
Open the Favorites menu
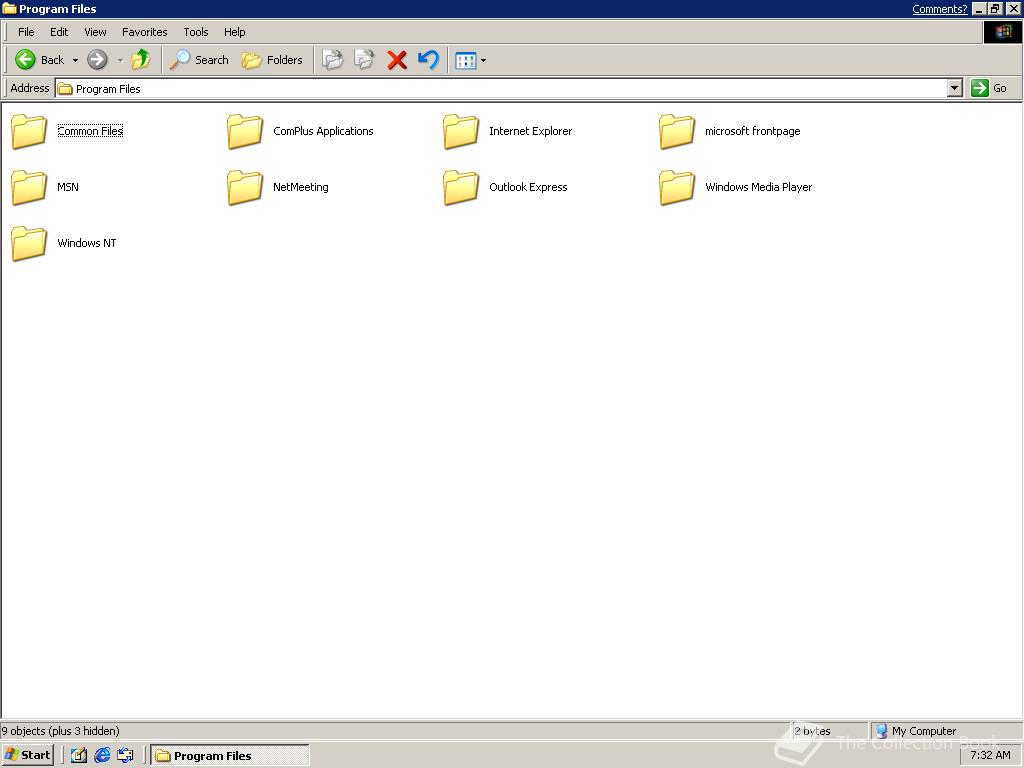[144, 32]
